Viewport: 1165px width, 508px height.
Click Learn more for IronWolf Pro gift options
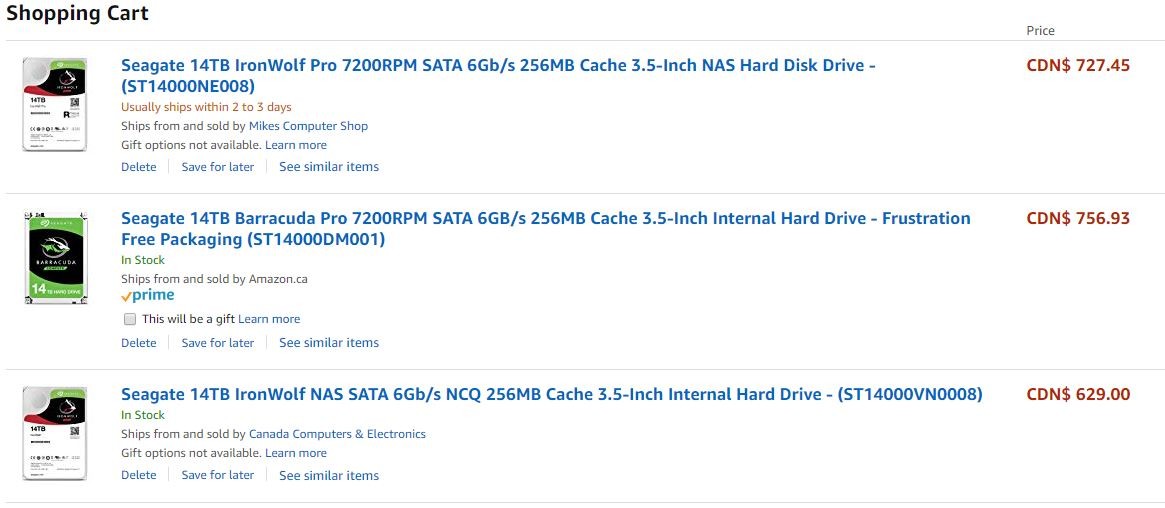coord(296,145)
